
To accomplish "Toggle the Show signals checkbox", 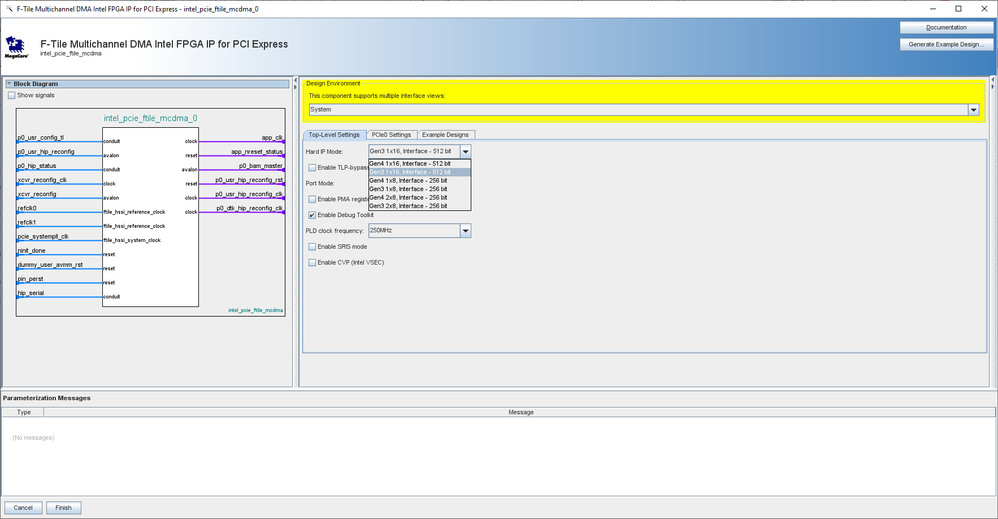I will 12,95.
